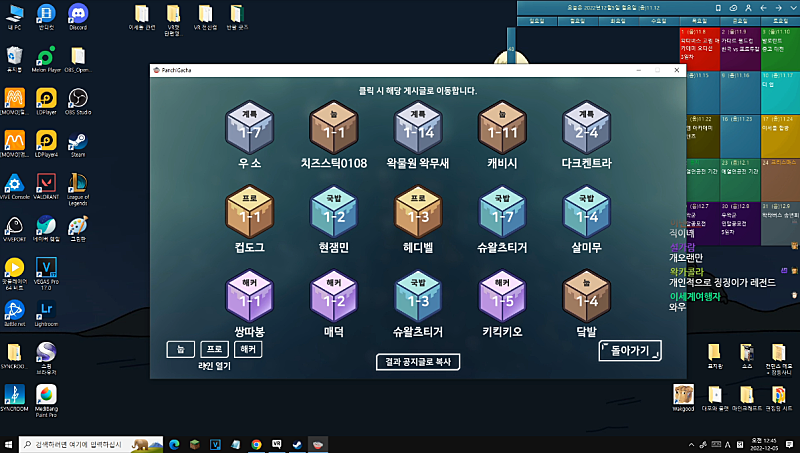Select the green calendar cell for day 3
Screen dimensions: 800x453
point(780,49)
